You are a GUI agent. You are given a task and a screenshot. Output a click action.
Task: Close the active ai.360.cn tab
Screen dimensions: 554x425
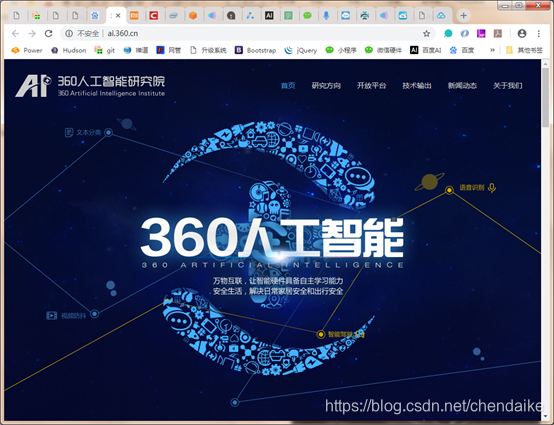point(118,16)
